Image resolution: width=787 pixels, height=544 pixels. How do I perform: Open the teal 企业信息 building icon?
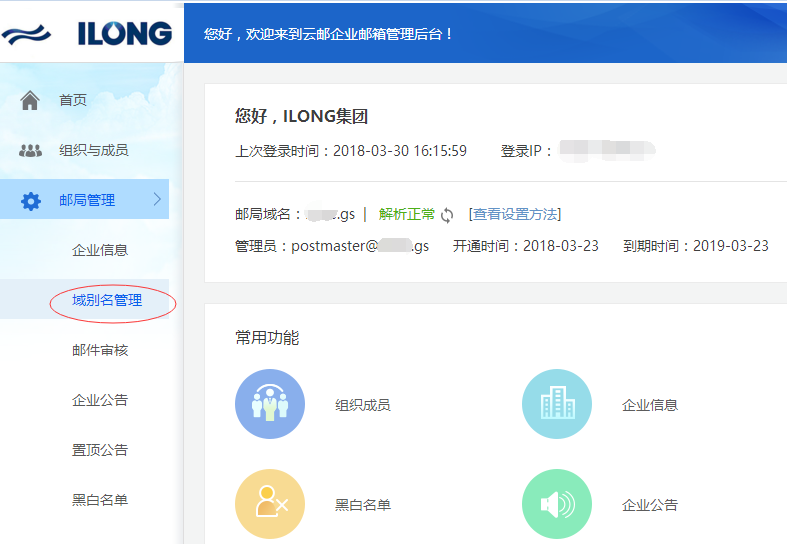(x=557, y=405)
